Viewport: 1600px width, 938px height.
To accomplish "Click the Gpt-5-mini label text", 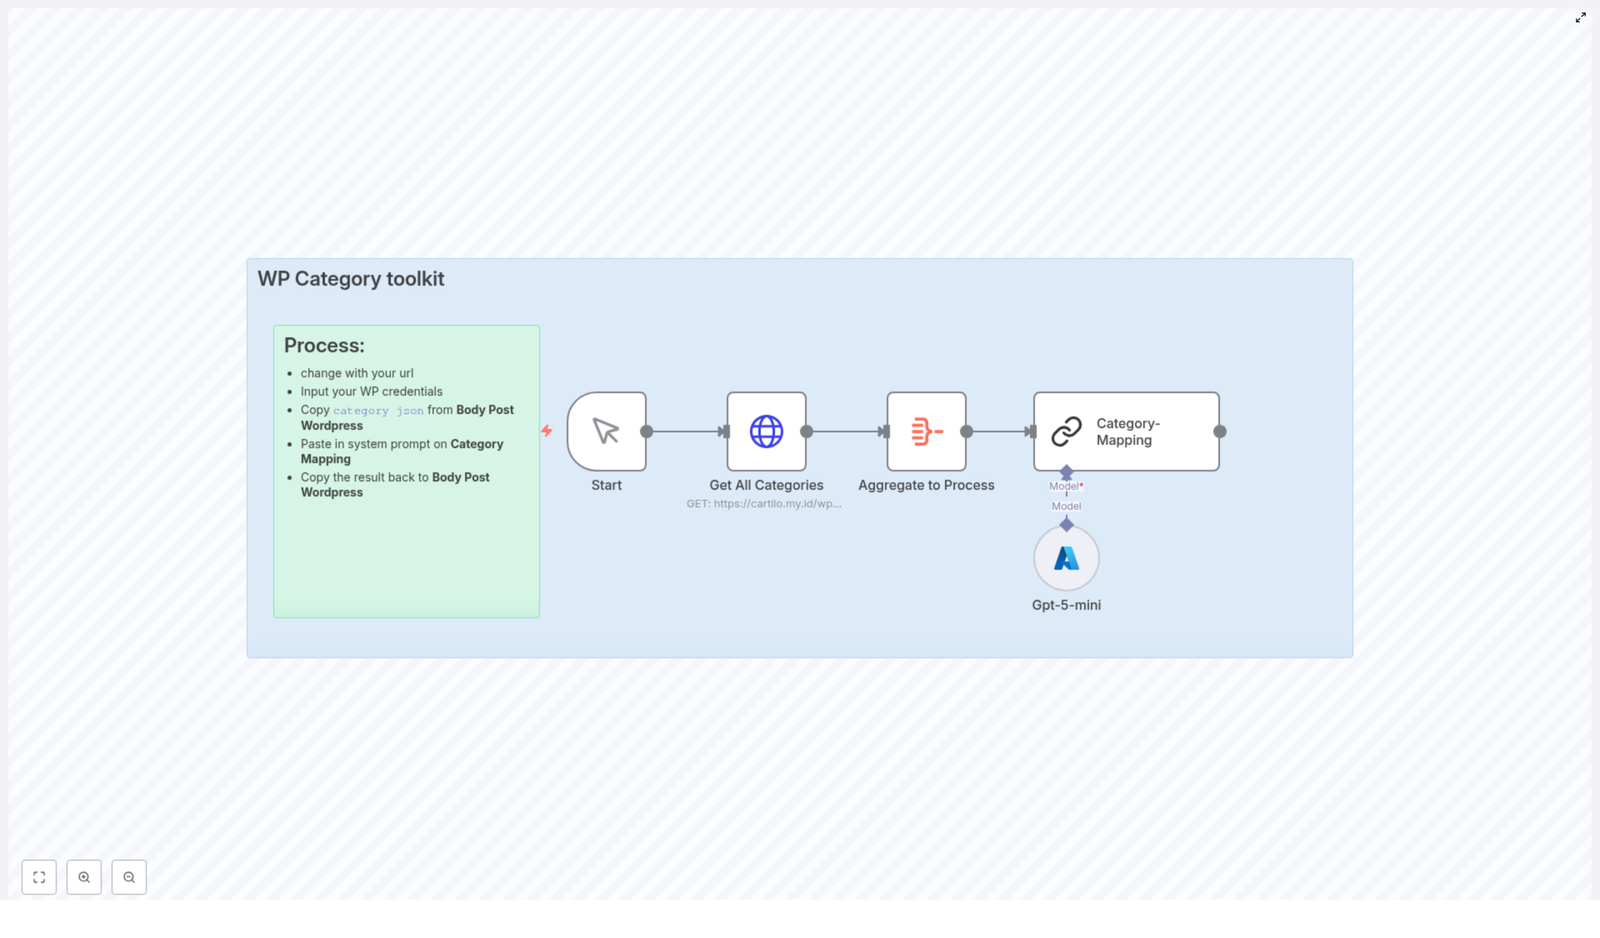I will [x=1066, y=605].
